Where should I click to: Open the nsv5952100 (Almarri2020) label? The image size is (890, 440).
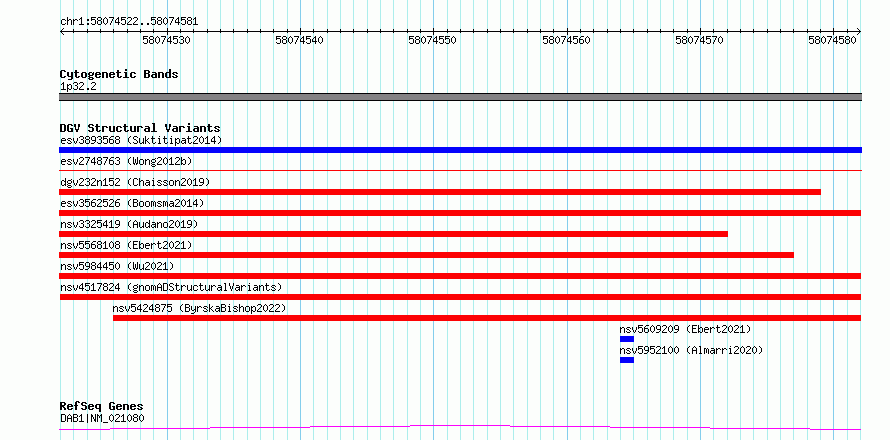[691, 350]
